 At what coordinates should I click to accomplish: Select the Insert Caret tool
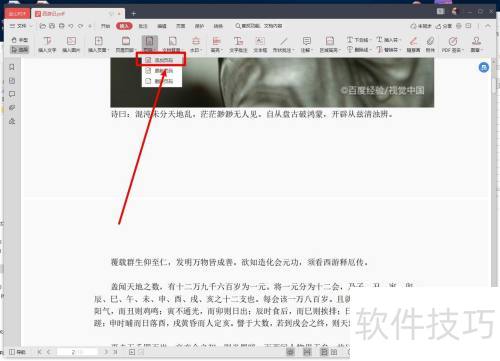388,40
